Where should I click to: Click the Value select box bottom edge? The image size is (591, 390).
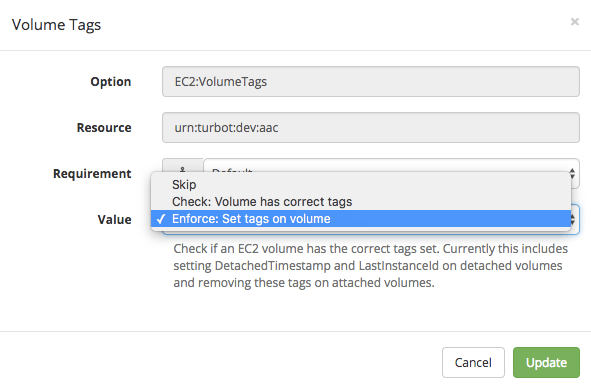click(x=371, y=231)
